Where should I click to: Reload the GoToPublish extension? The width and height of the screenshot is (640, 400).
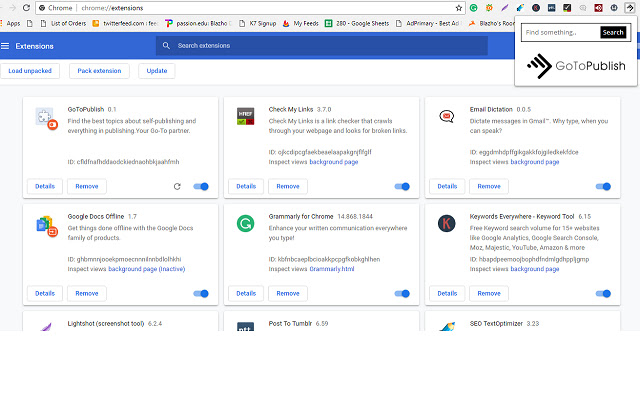[177, 187]
